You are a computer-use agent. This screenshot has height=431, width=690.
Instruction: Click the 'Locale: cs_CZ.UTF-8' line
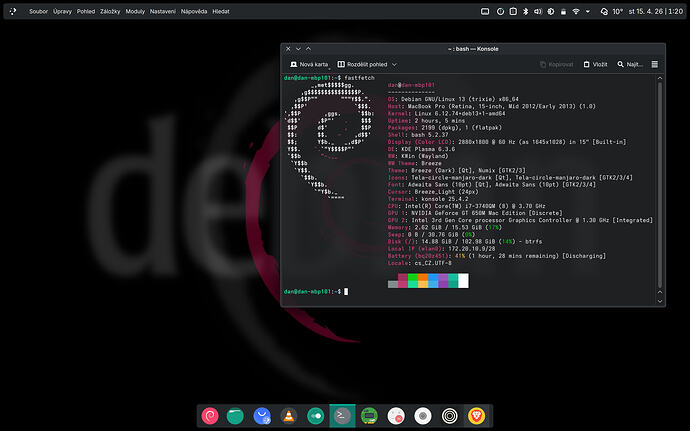pyautogui.click(x=420, y=263)
